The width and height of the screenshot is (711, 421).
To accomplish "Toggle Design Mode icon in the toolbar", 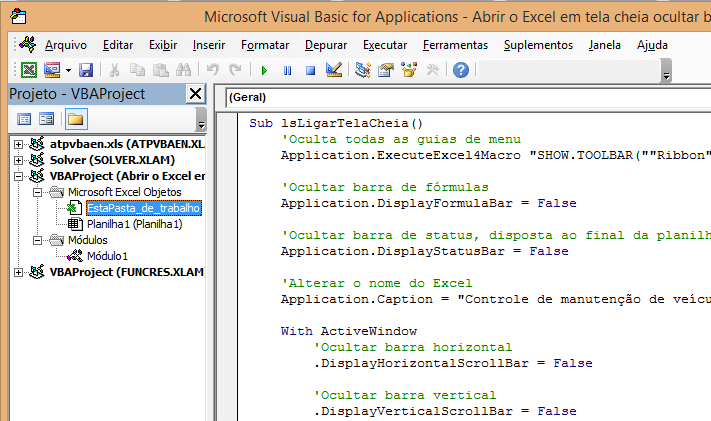I will click(334, 69).
